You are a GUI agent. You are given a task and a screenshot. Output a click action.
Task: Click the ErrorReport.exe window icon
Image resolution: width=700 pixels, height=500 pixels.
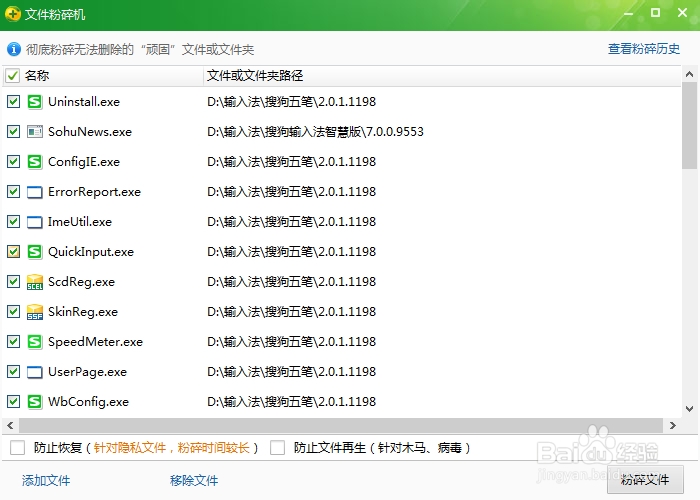35,192
